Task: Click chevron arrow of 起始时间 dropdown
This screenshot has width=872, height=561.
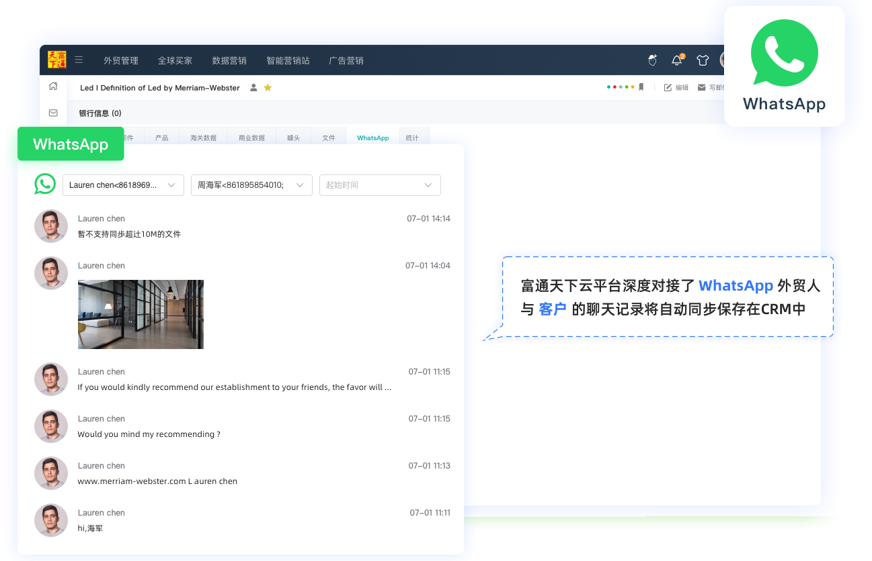Action: click(x=428, y=185)
